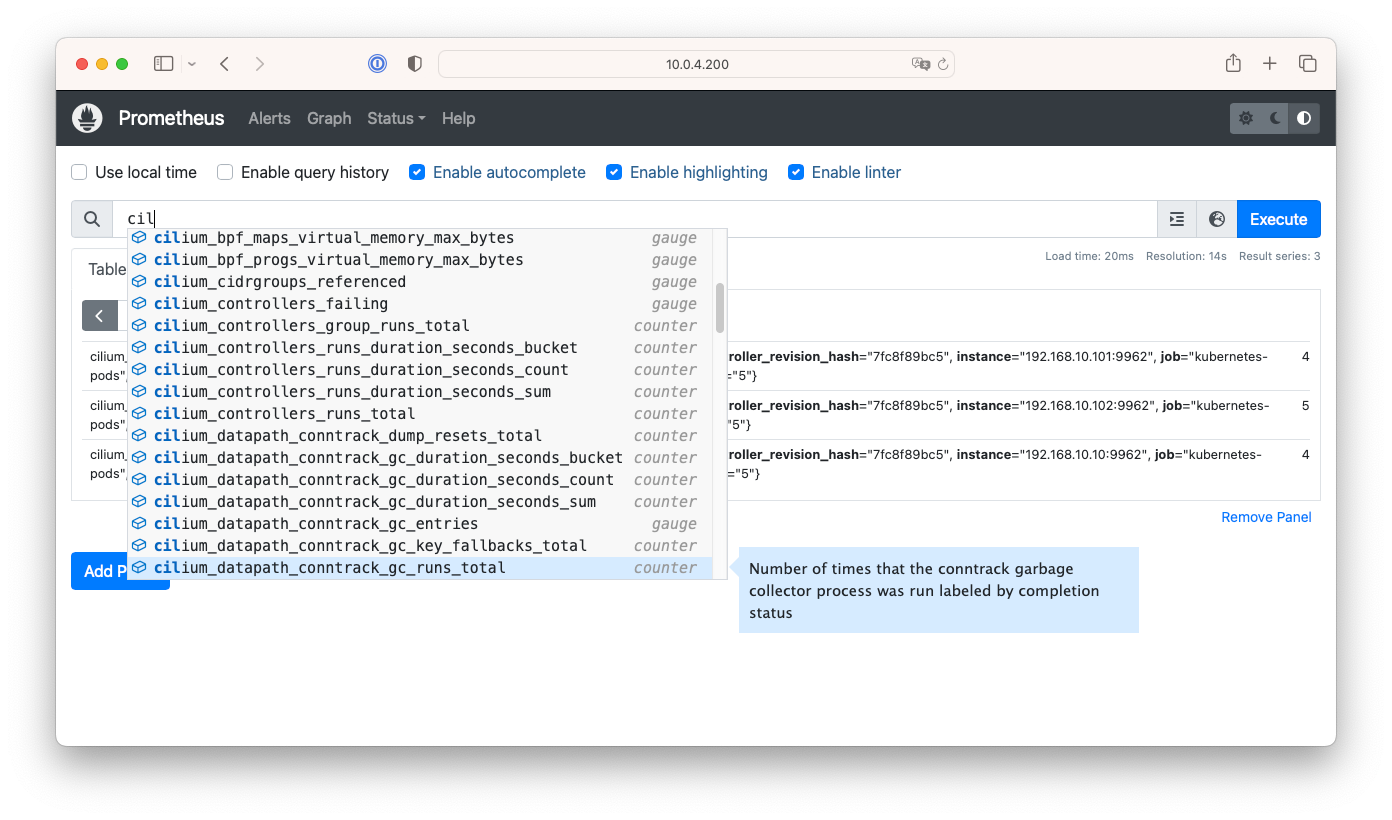The height and width of the screenshot is (820, 1392).
Task: Enable the query history checkbox
Action: (225, 172)
